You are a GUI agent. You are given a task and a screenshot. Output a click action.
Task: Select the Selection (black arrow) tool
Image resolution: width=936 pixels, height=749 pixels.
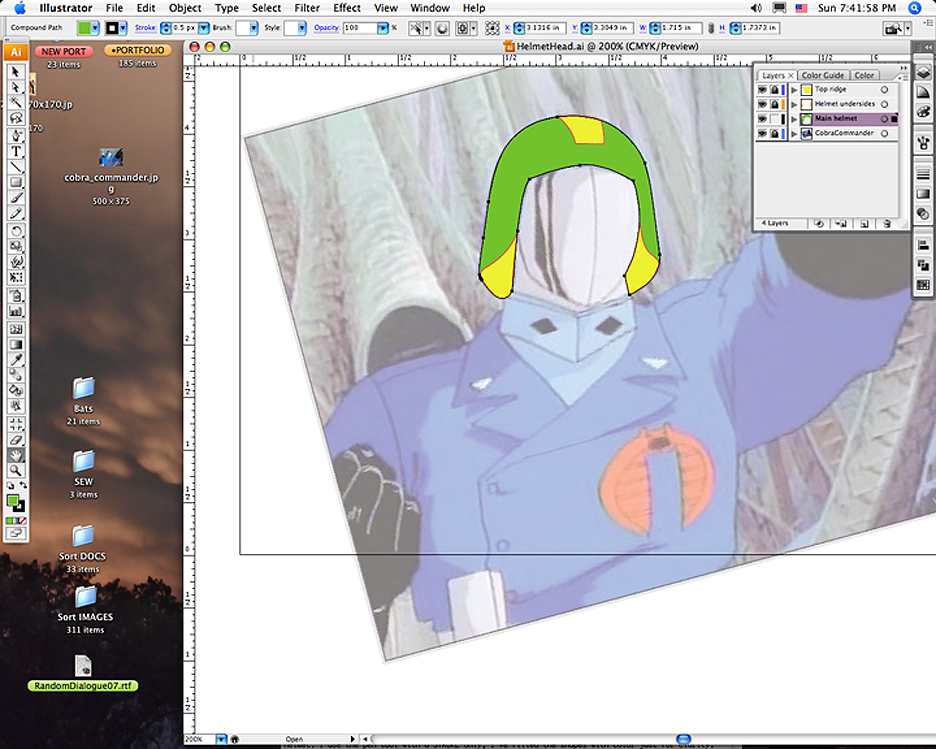click(16, 72)
